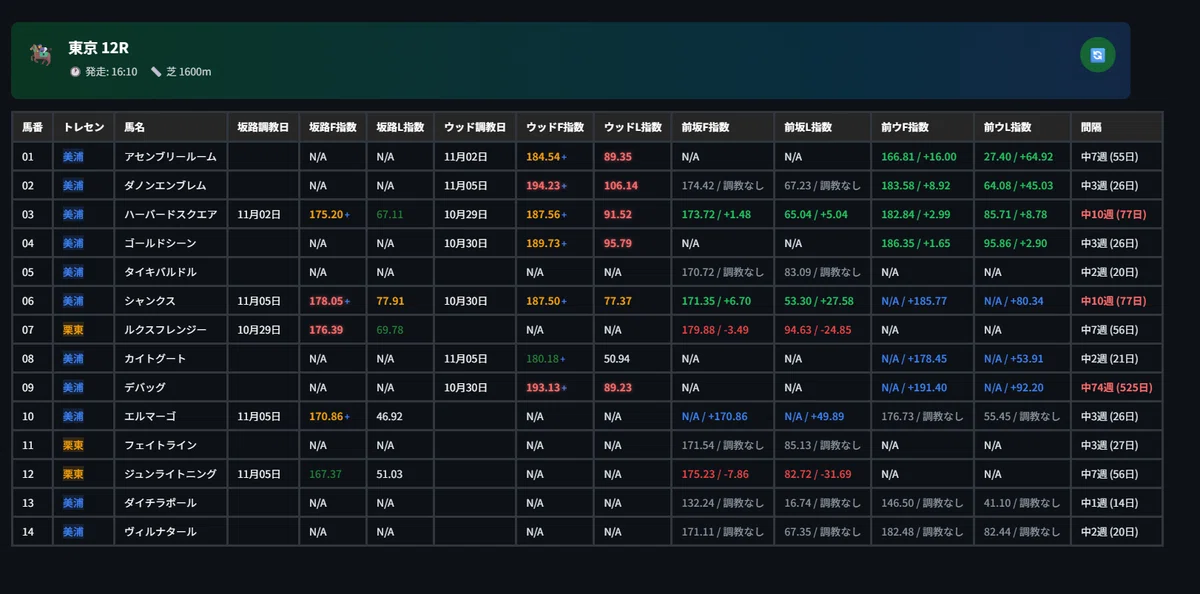Click the N/A / +185.77 value
This screenshot has height=594, width=1200.
click(x=914, y=301)
